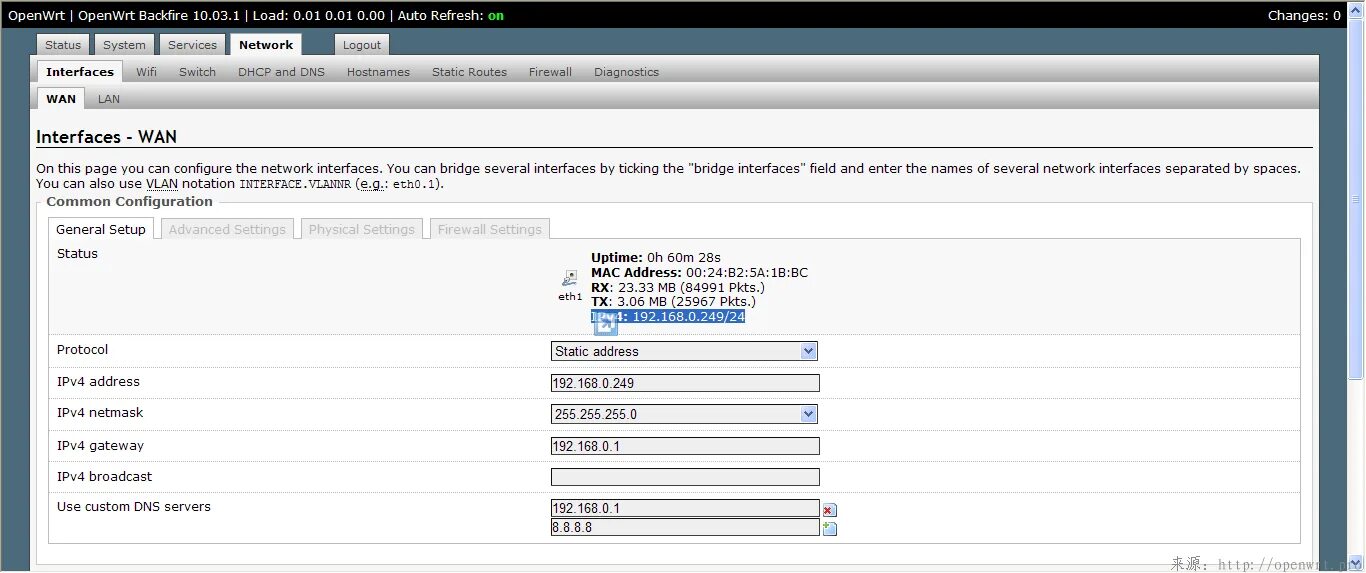1366x573 pixels.
Task: Click the TX 3.06 MB statistic
Action: point(673,302)
